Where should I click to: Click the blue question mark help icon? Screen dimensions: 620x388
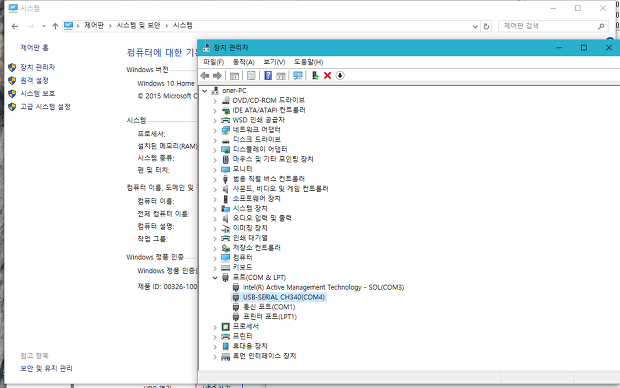268,76
